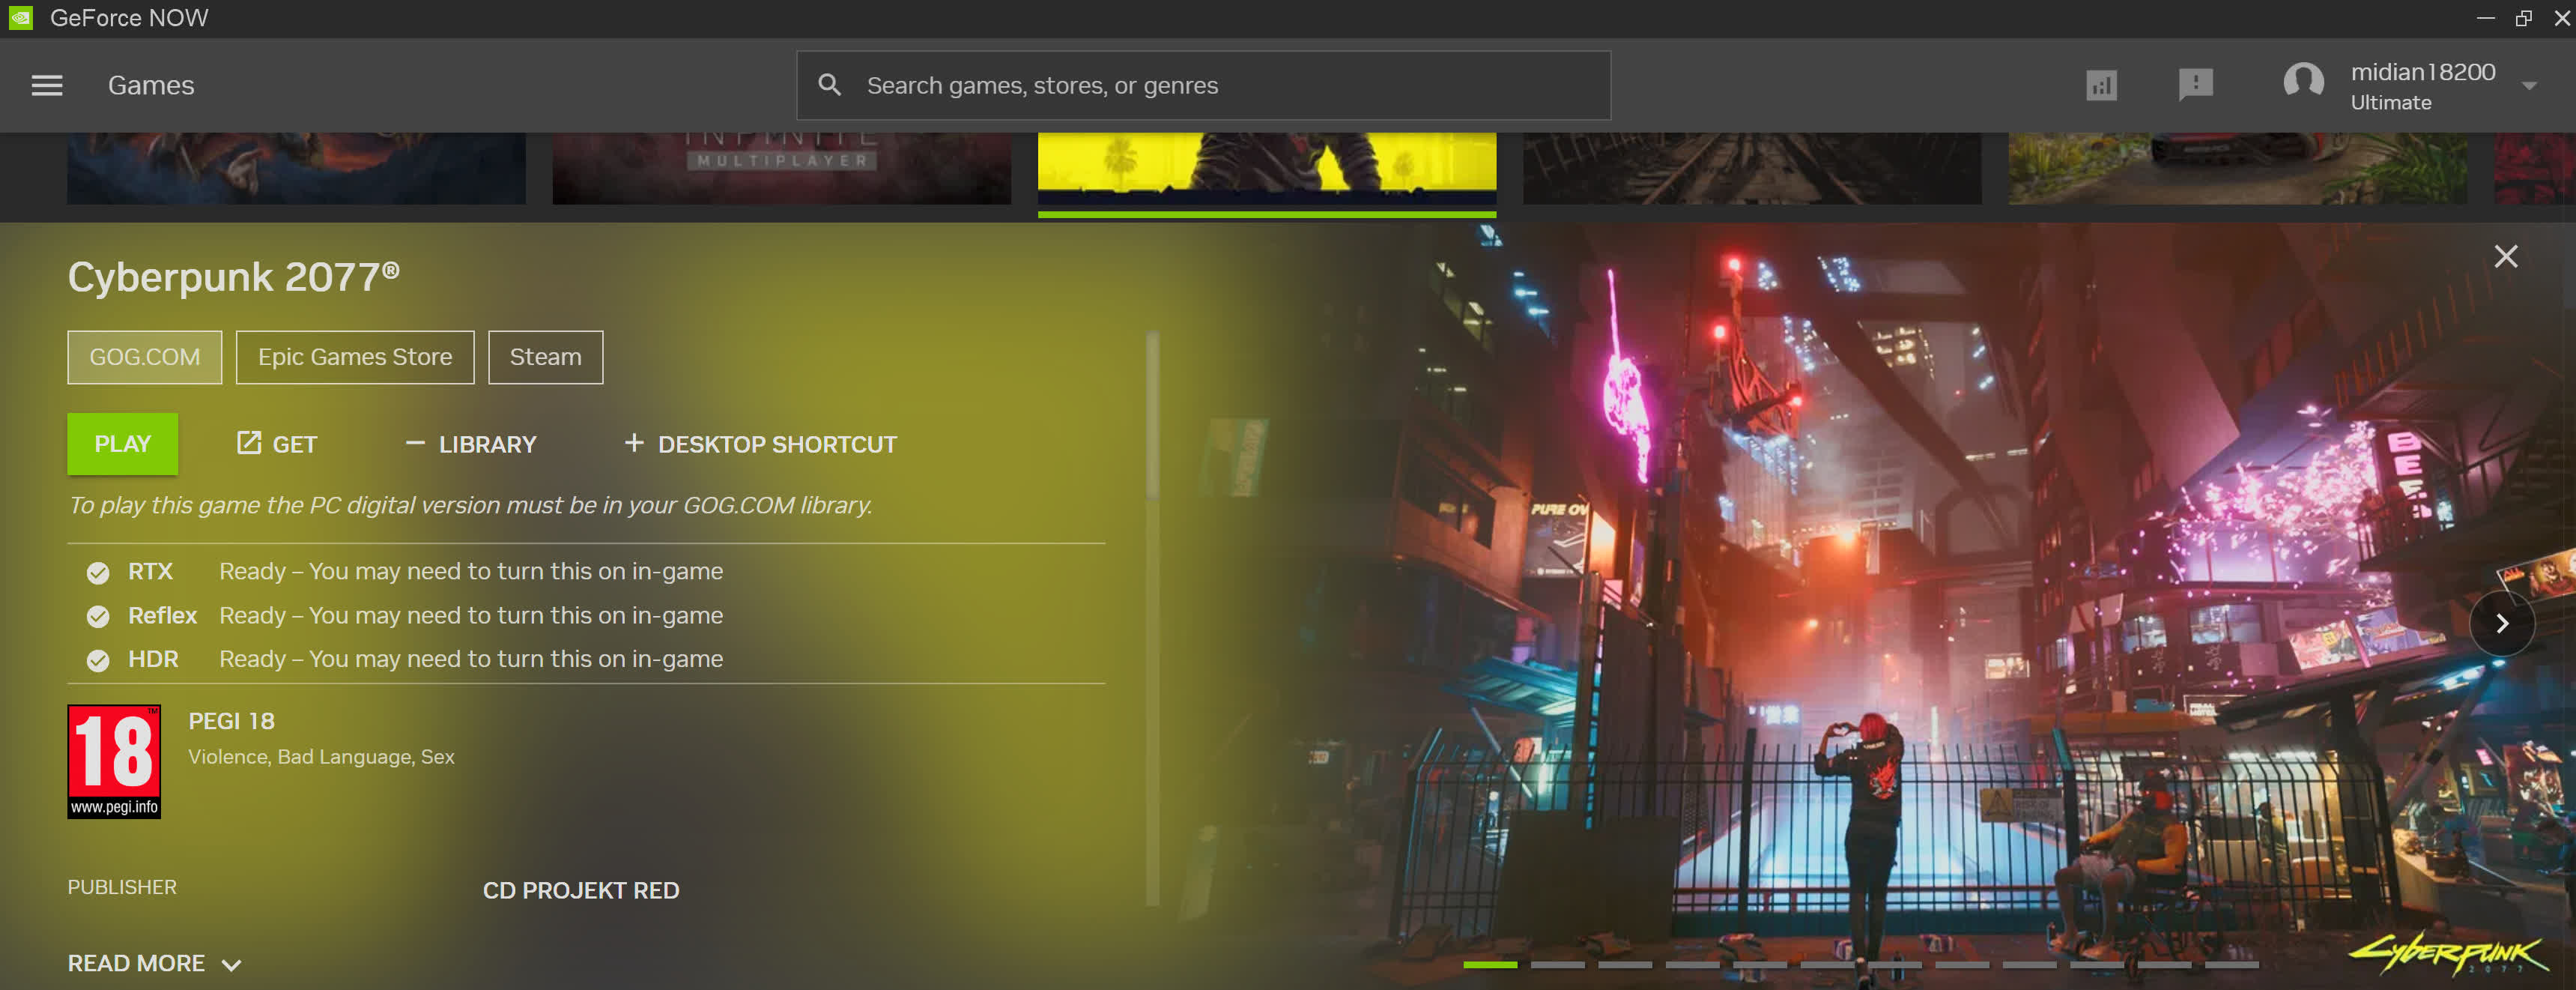Remove game via LIBRARY button

tap(471, 444)
